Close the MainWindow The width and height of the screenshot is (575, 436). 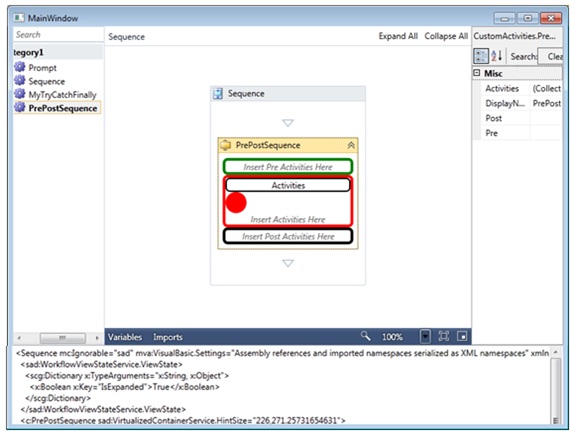click(x=551, y=18)
